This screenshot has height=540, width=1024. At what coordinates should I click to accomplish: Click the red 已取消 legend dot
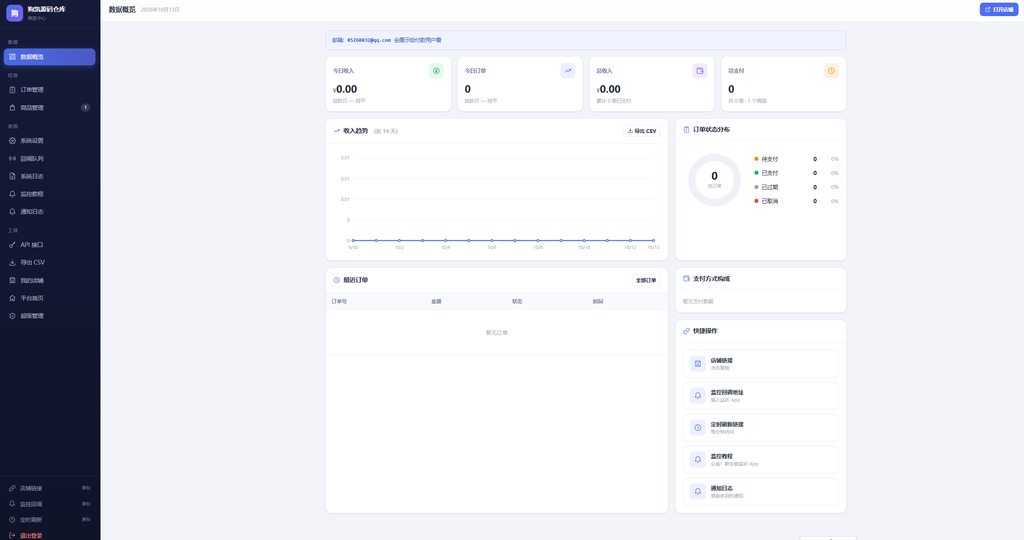[x=756, y=201]
